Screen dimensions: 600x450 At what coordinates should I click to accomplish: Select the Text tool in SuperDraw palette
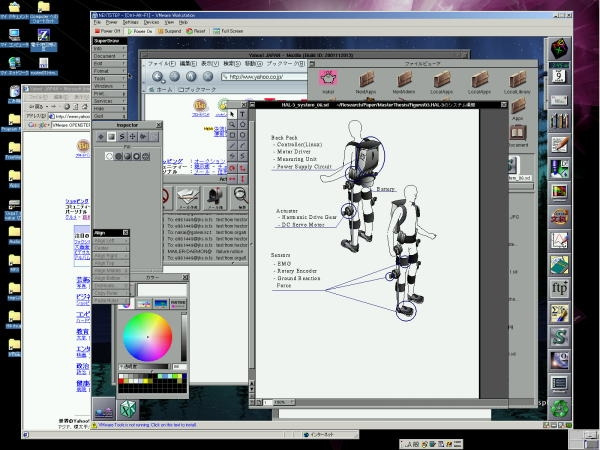(x=243, y=114)
